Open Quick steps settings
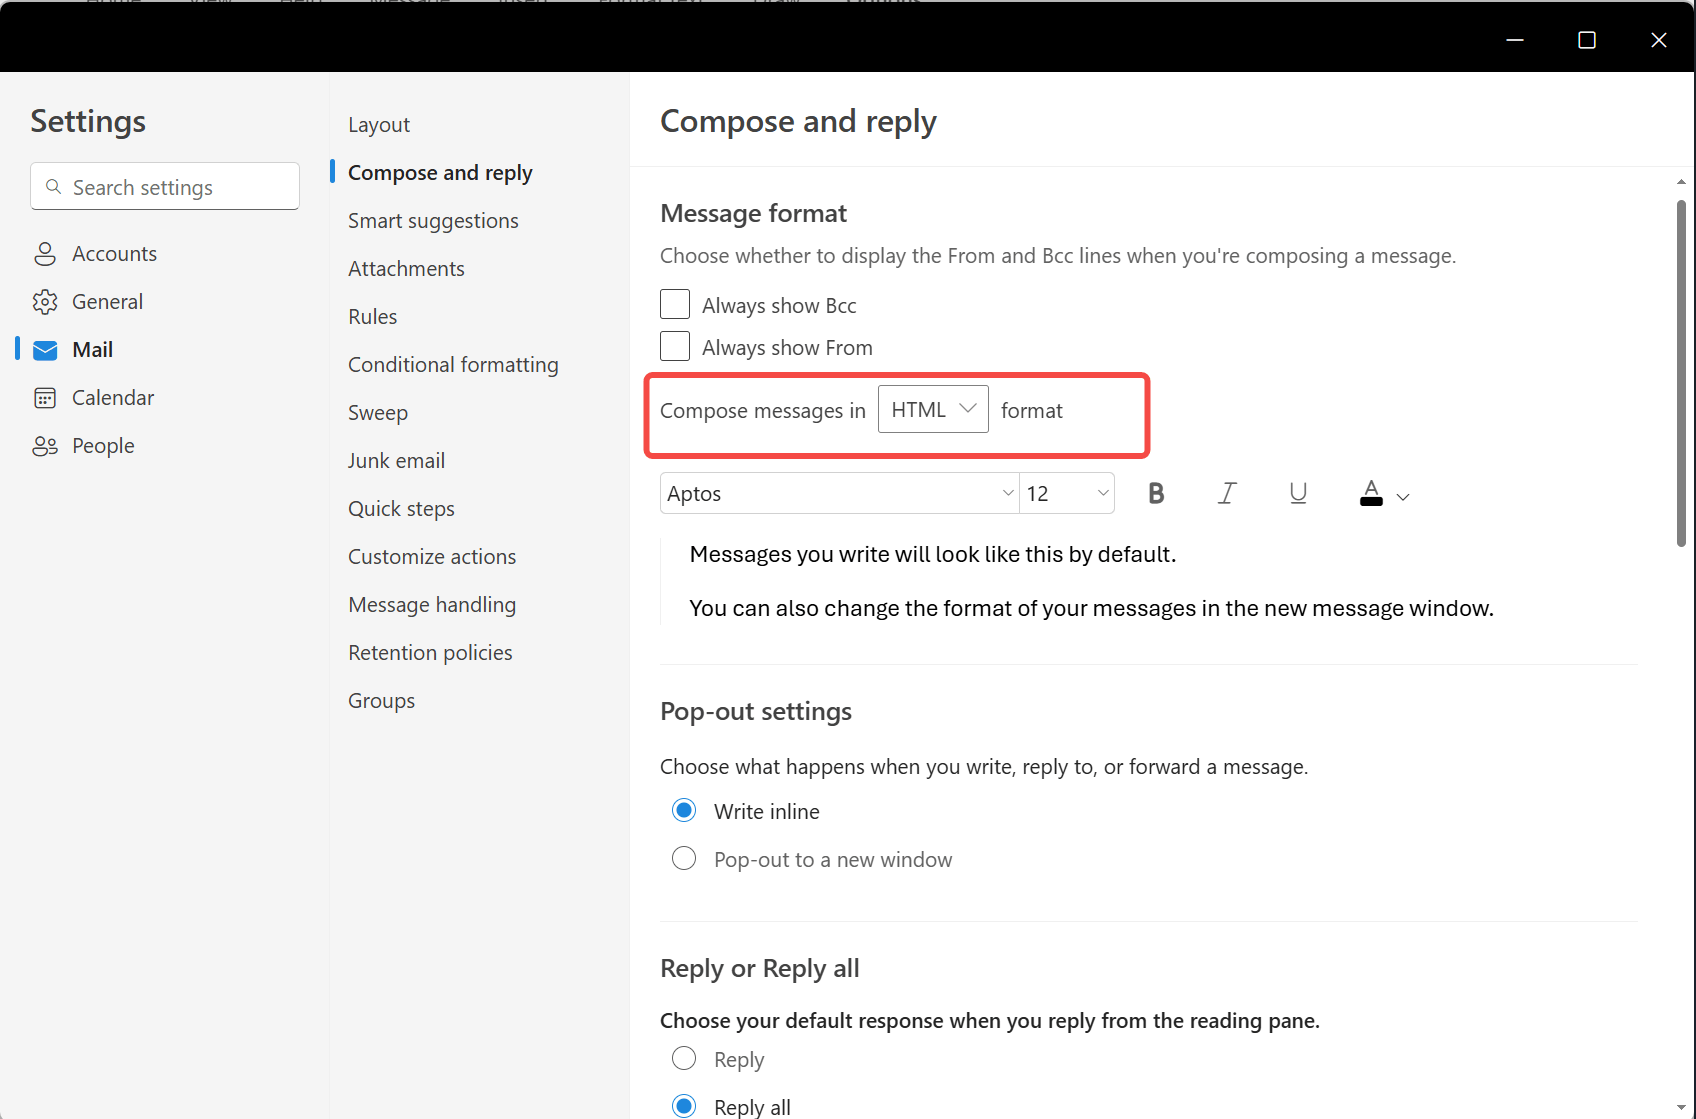This screenshot has height=1119, width=1696. click(401, 509)
